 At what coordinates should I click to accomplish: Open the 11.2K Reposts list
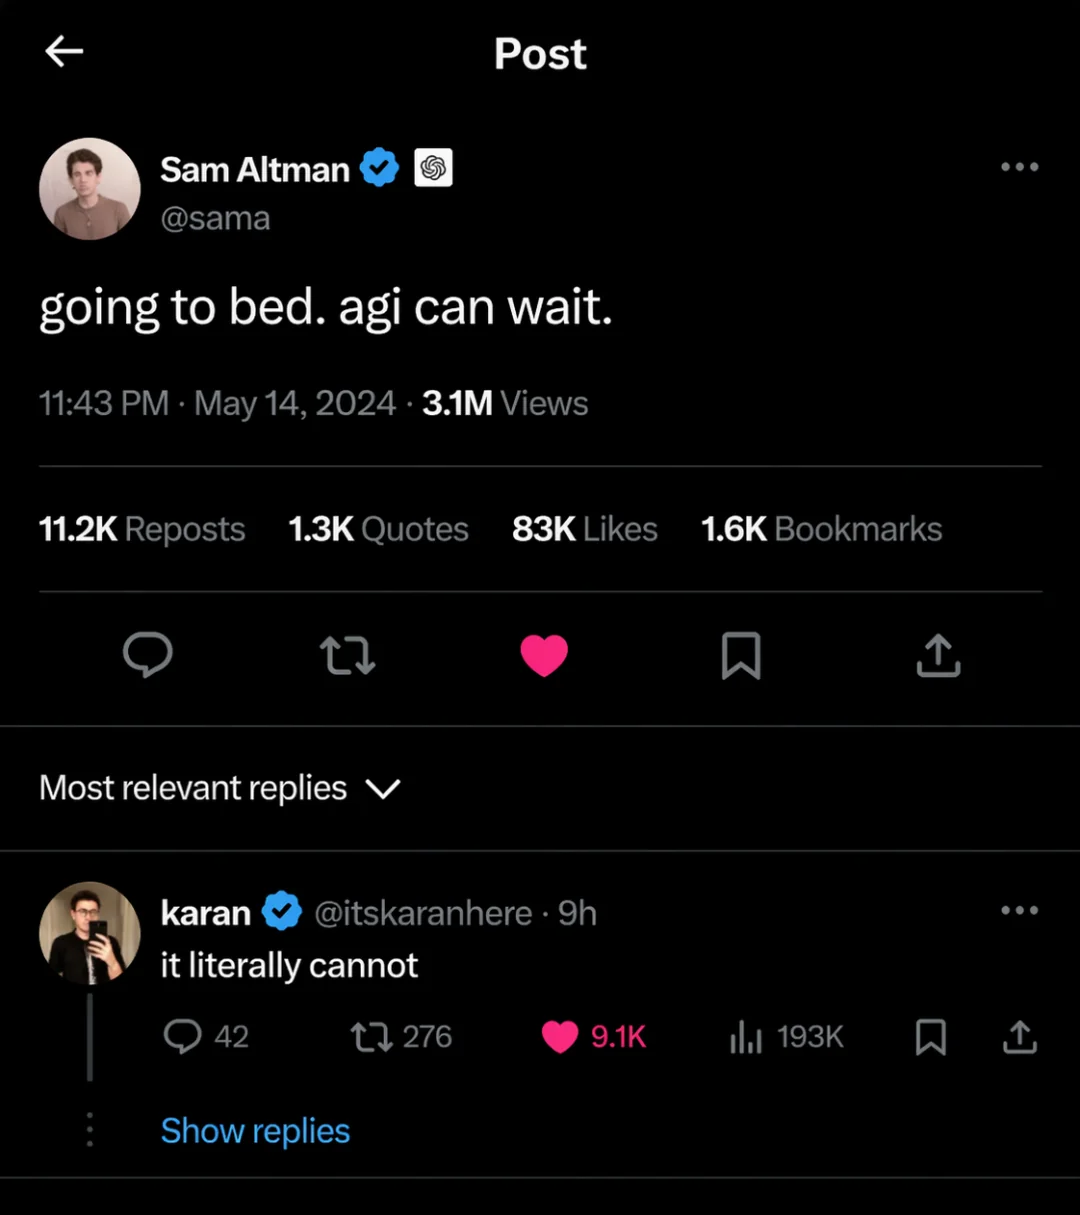click(142, 529)
